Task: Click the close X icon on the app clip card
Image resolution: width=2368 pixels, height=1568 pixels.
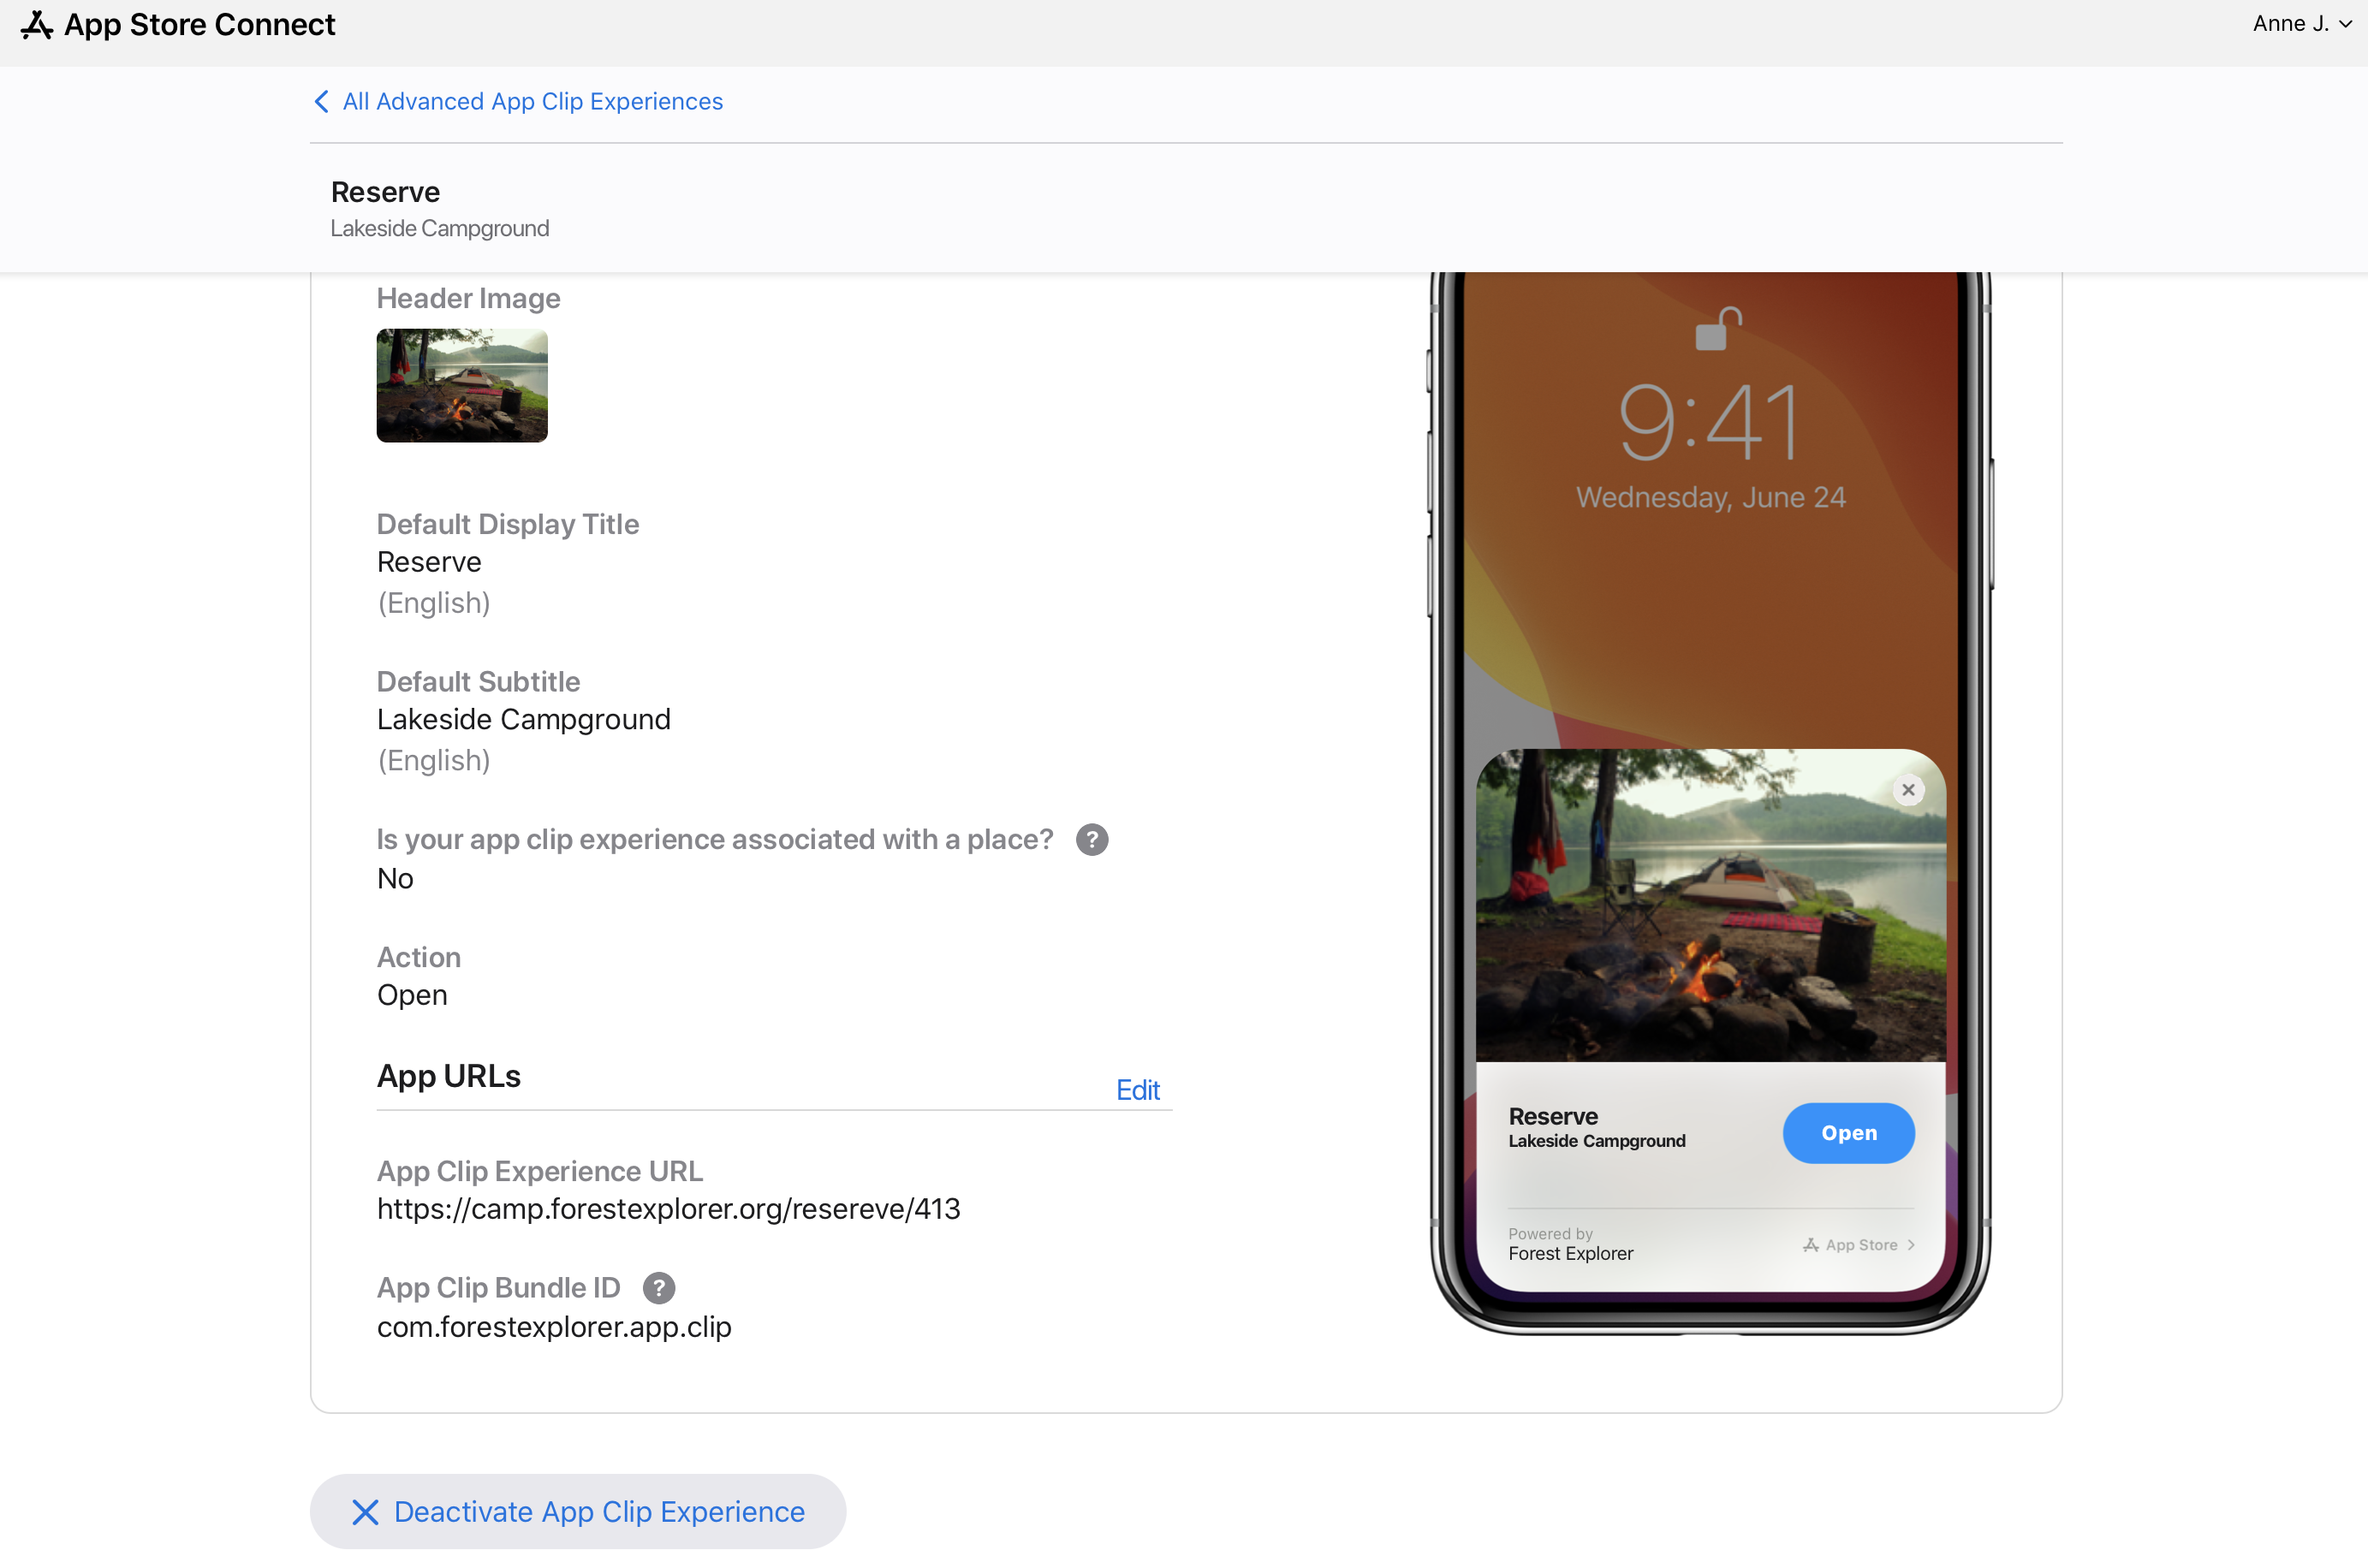Action: point(1907,789)
